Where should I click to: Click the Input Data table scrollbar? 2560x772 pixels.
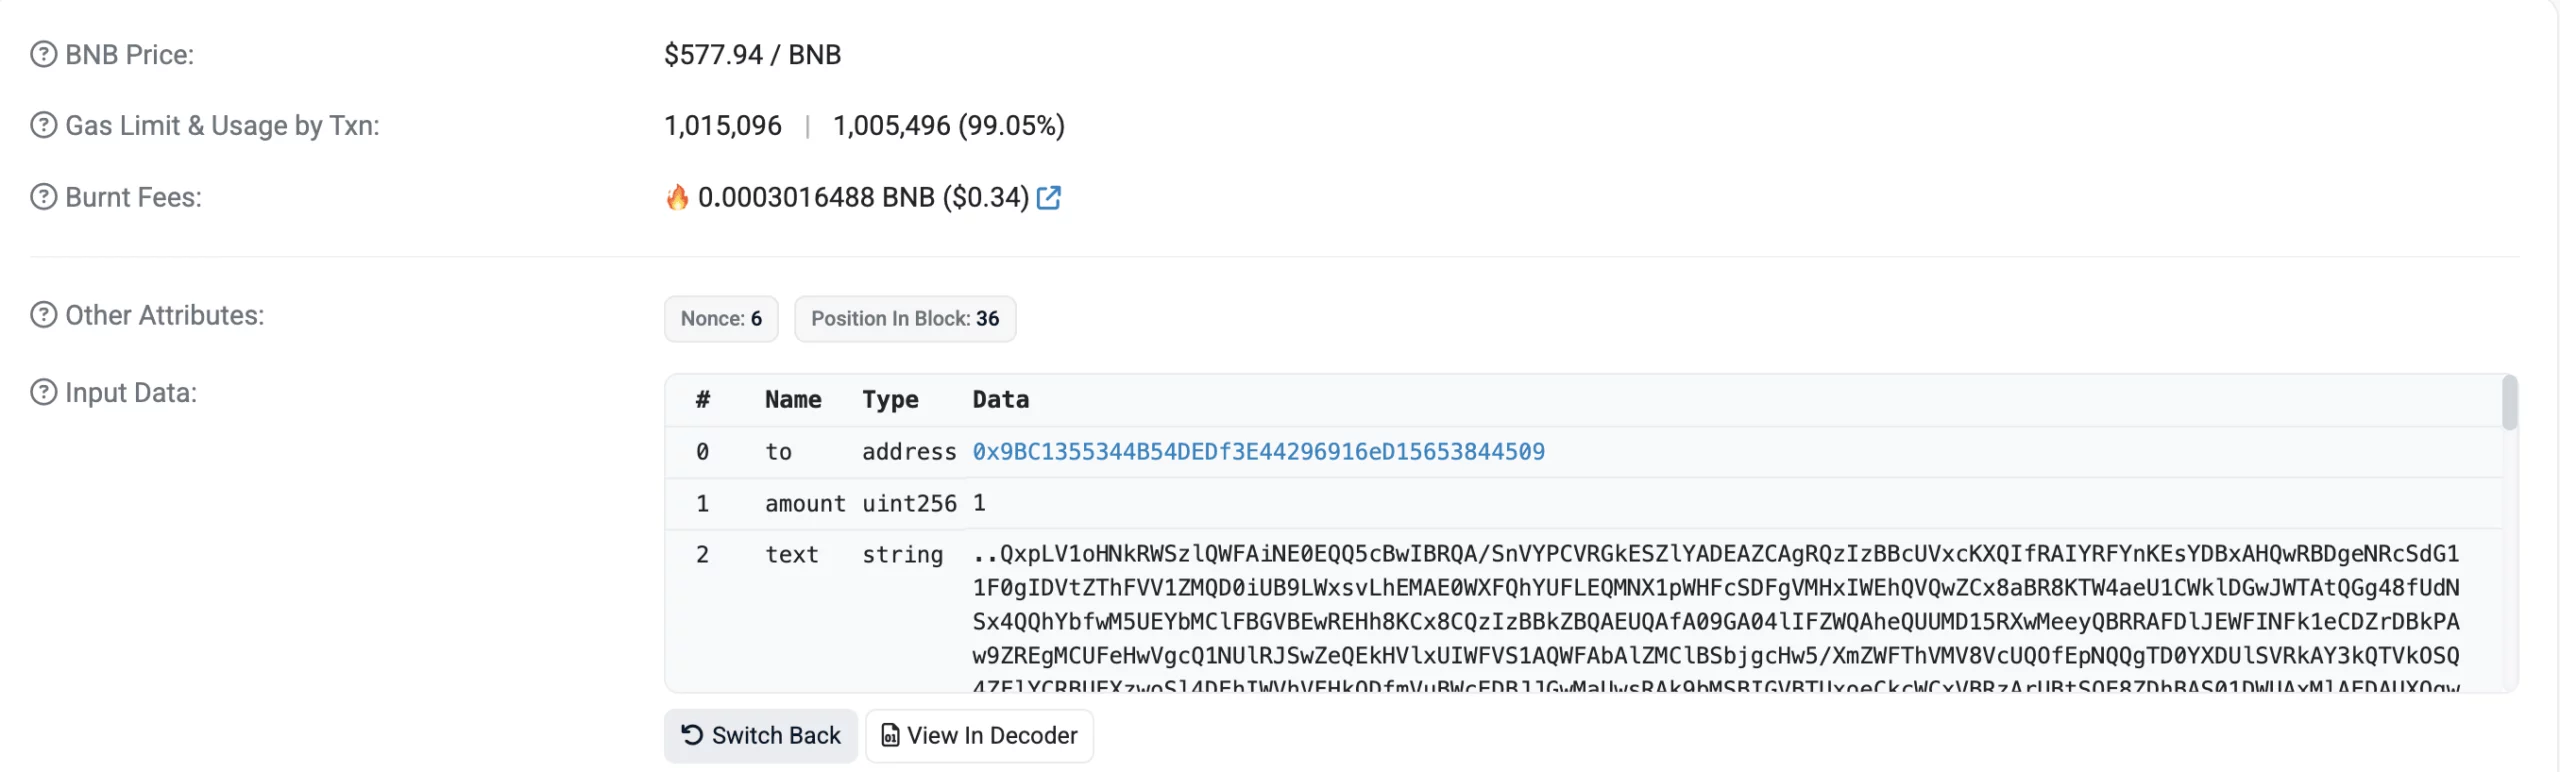coord(2509,402)
